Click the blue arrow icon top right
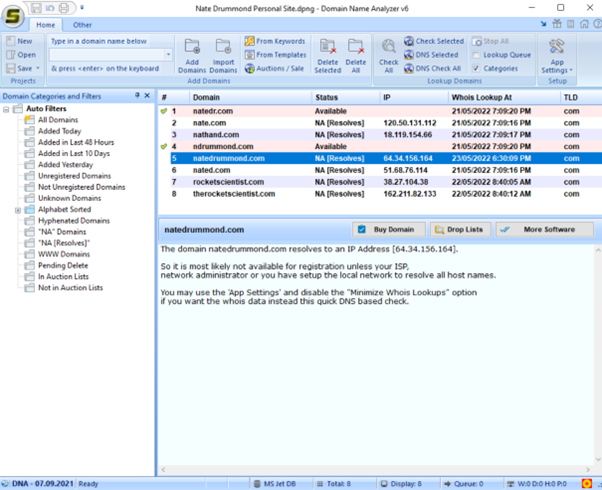602x490 pixels. tap(543, 24)
